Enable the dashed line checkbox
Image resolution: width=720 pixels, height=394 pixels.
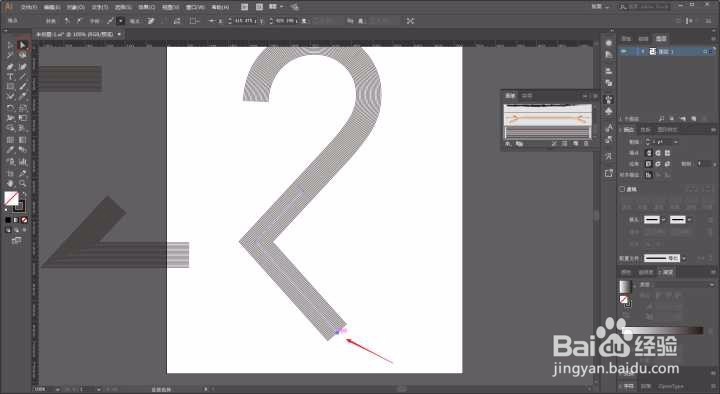pyautogui.click(x=622, y=189)
